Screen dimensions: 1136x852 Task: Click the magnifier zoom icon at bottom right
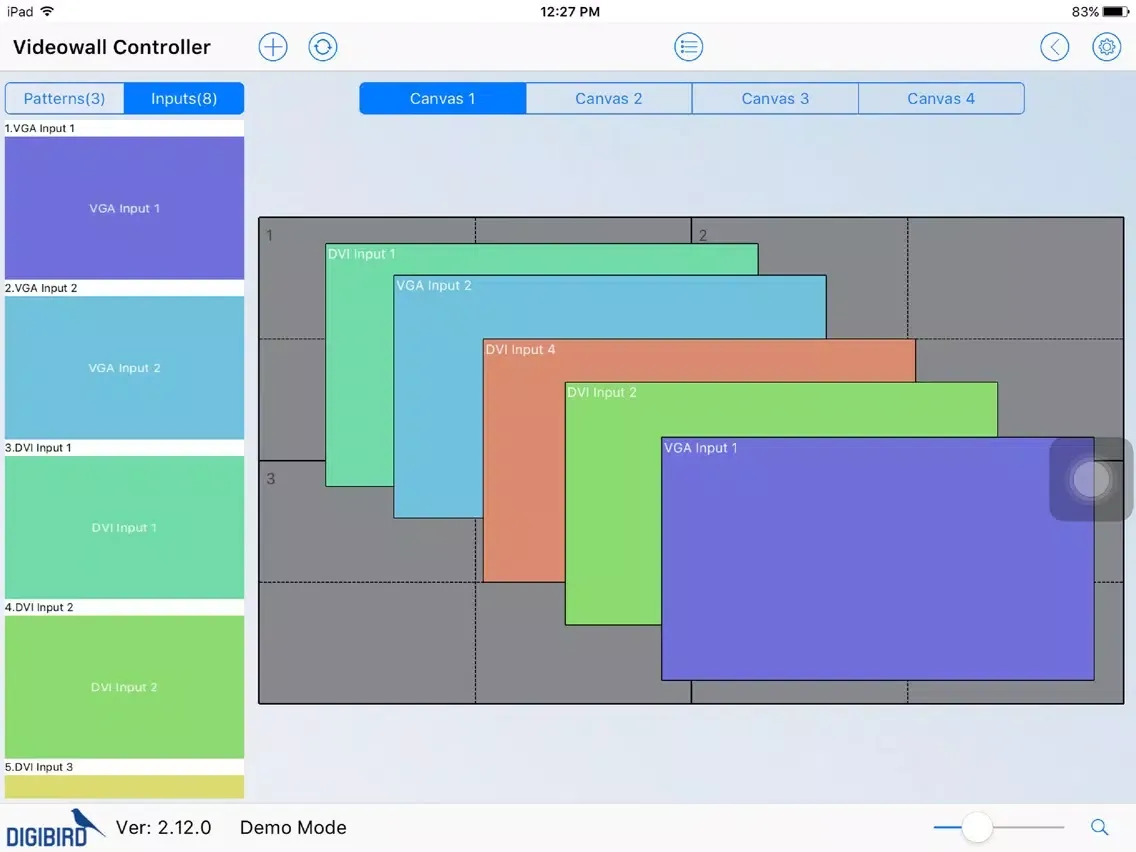(1099, 827)
